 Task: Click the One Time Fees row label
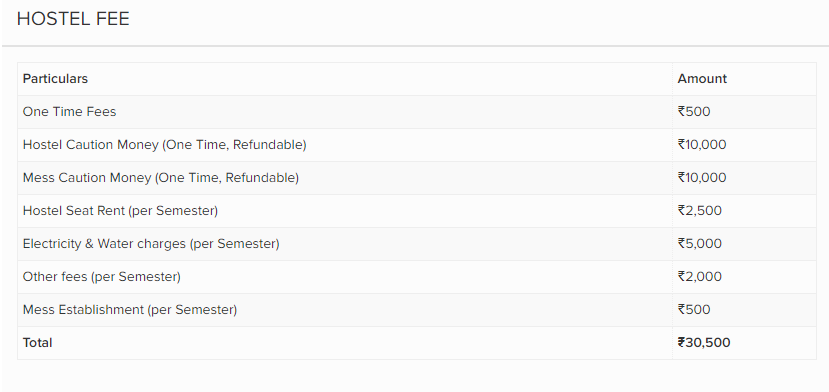click(69, 112)
